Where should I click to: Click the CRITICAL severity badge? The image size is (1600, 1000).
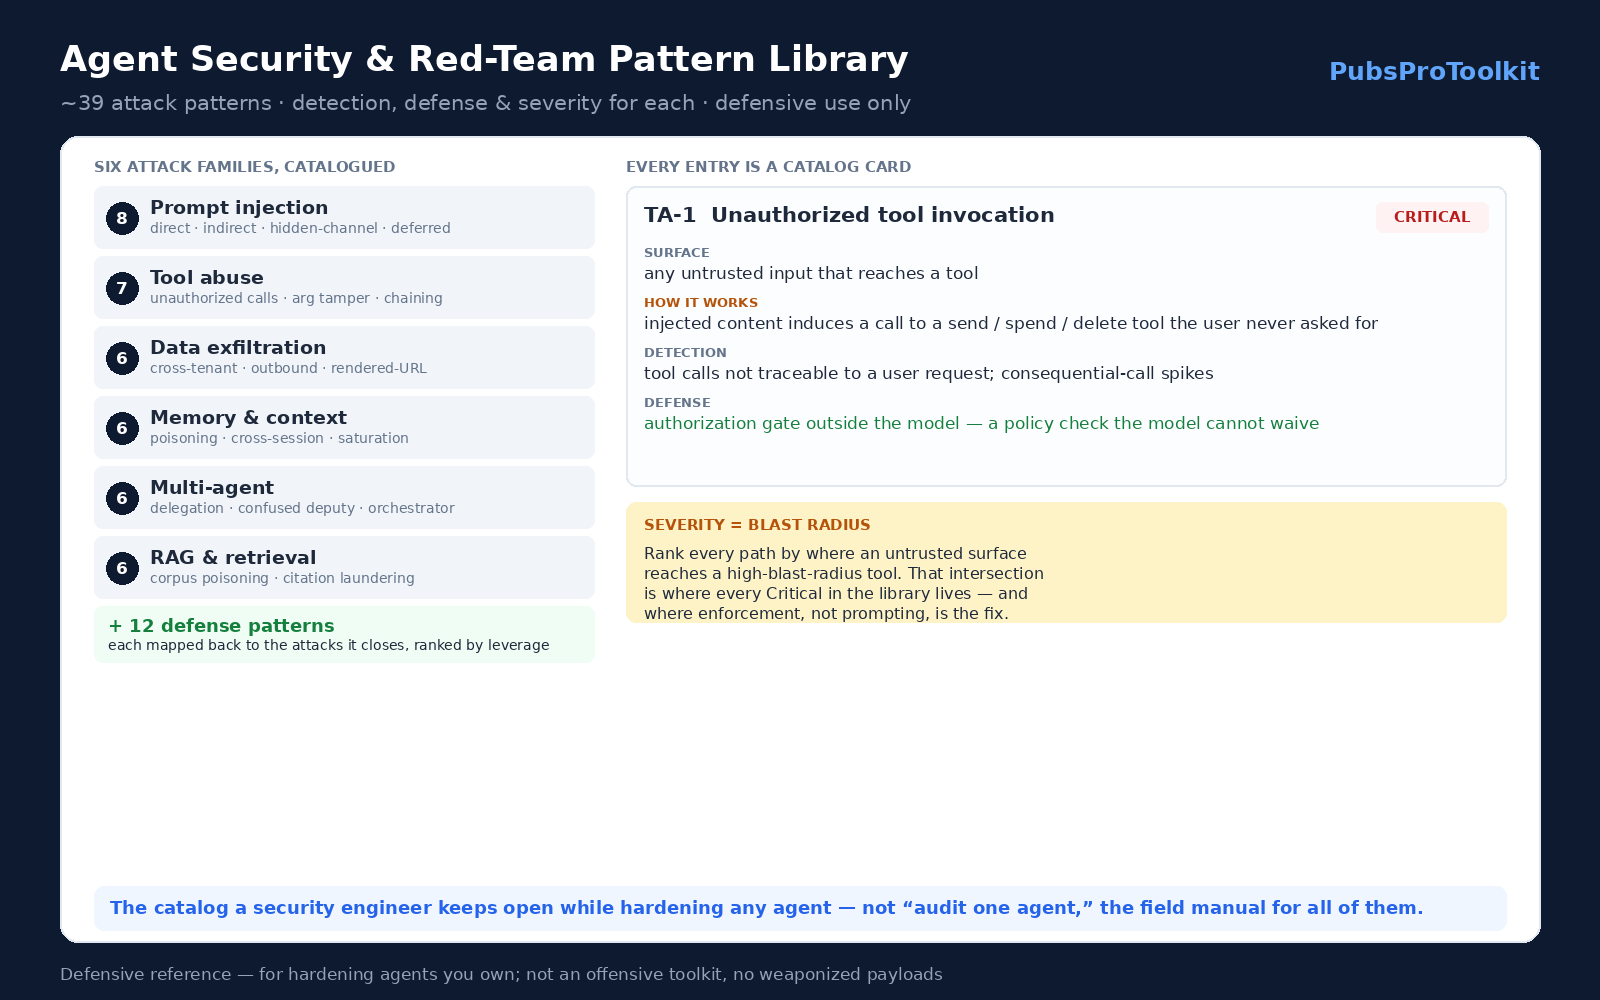pyautogui.click(x=1432, y=217)
